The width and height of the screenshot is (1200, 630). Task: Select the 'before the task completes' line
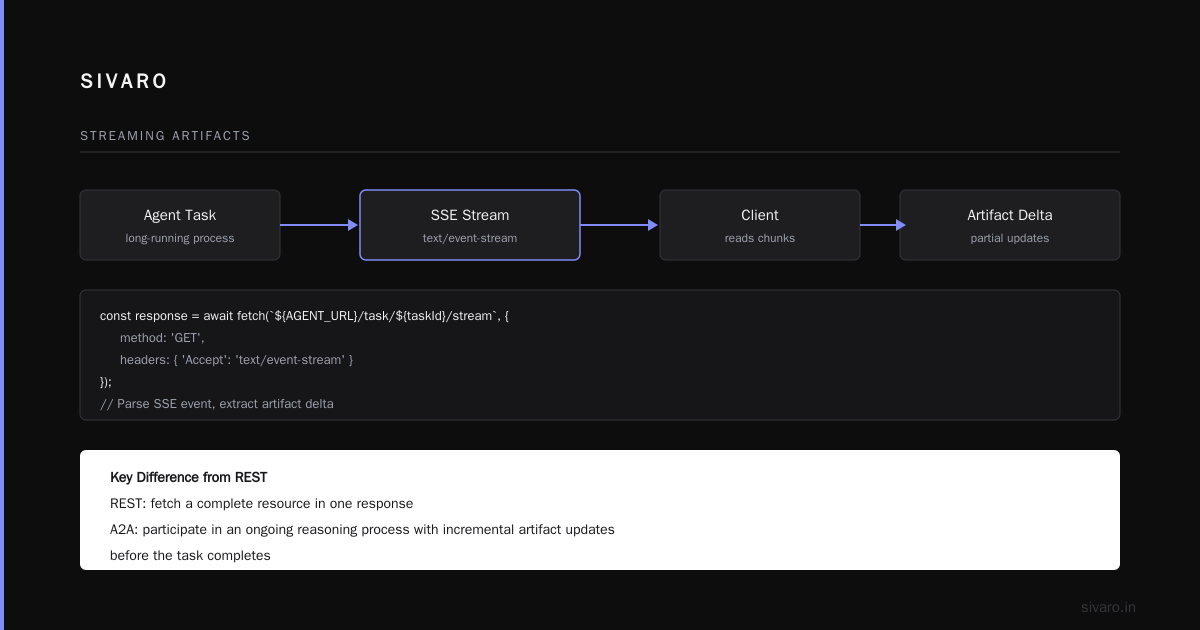[190, 555]
